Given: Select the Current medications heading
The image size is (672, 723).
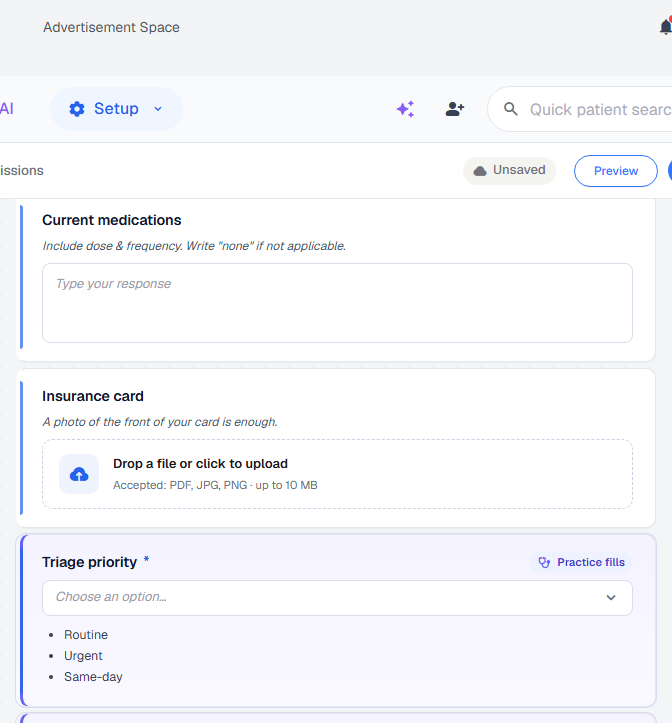Looking at the screenshot, I should 112,220.
